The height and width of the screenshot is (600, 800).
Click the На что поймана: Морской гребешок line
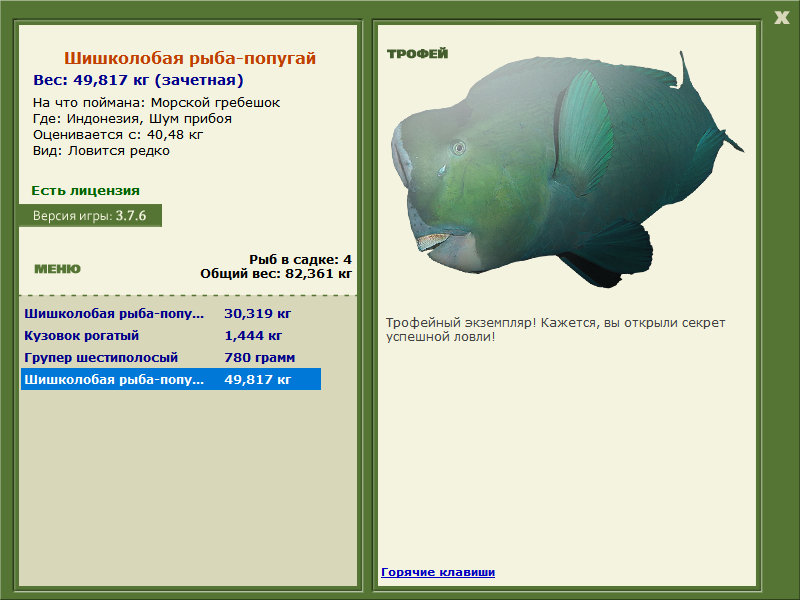click(156, 103)
